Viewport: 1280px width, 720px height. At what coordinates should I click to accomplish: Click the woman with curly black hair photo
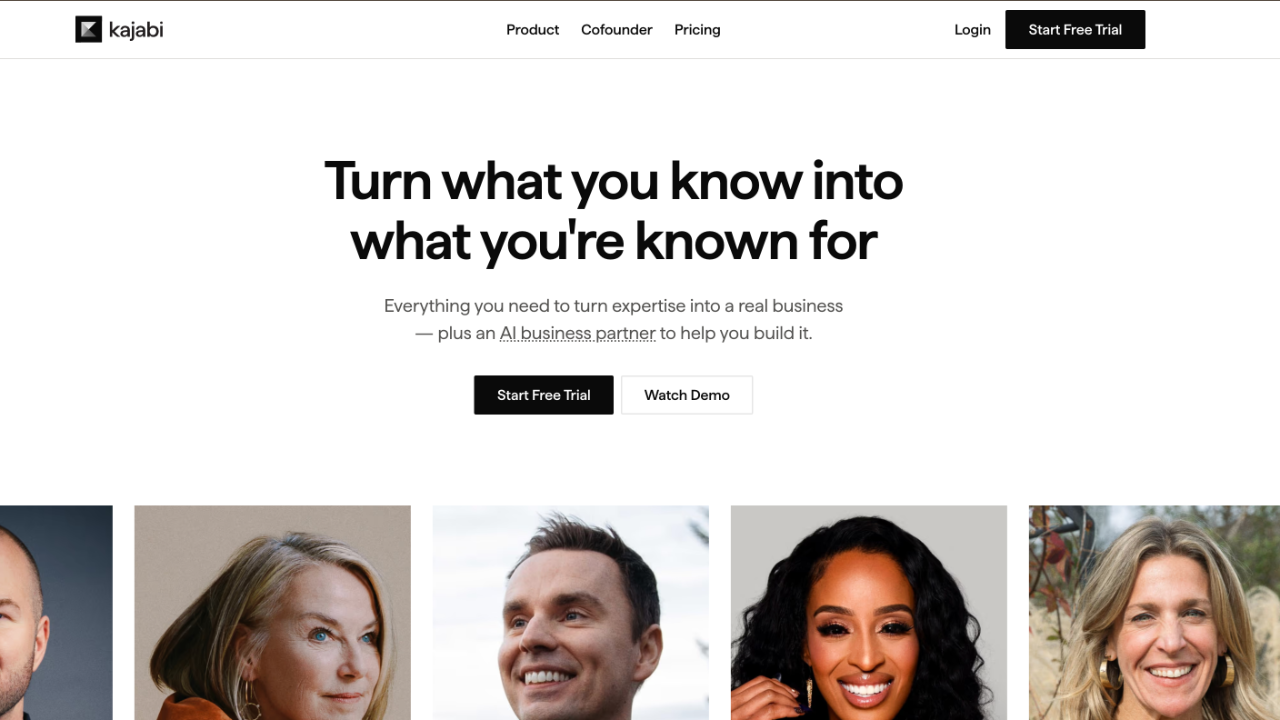point(869,612)
